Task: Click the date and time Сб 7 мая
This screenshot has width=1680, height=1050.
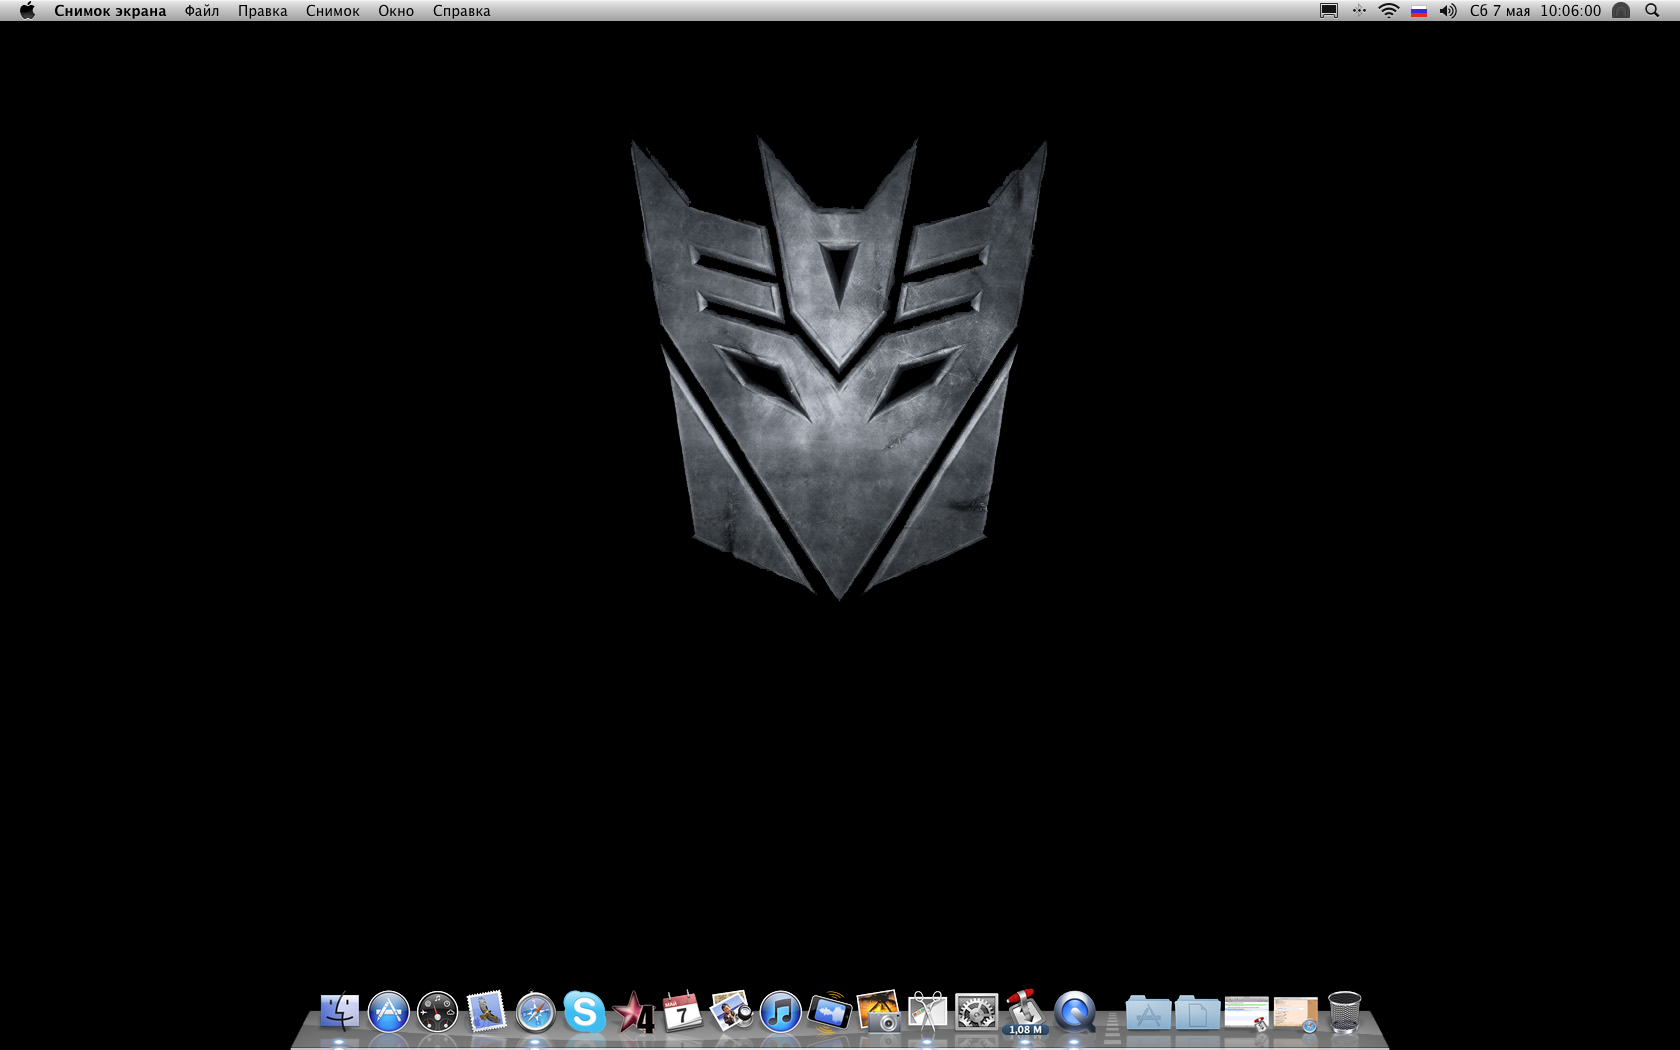Action: pyautogui.click(x=1500, y=11)
